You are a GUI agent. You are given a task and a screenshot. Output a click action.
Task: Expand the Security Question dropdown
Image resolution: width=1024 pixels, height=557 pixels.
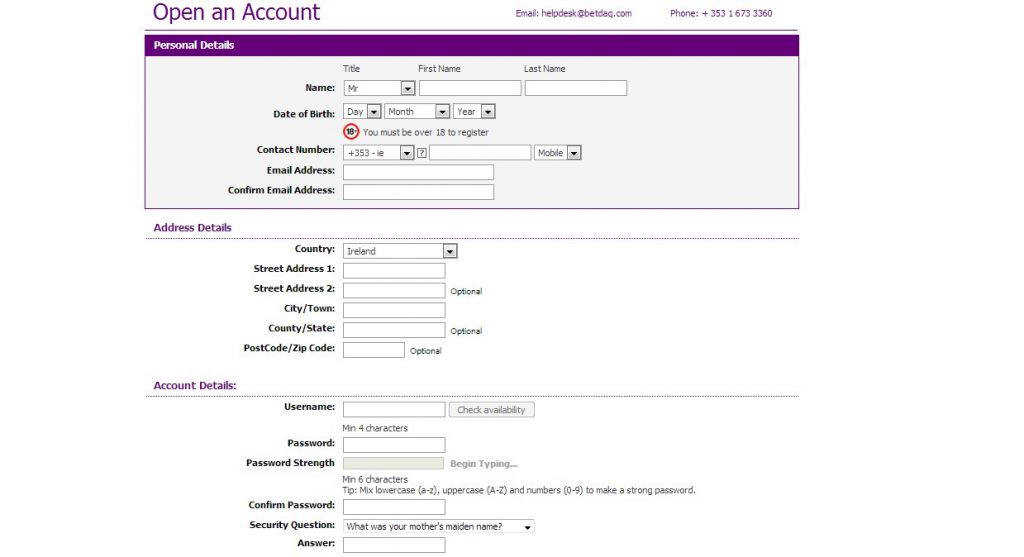438,526
